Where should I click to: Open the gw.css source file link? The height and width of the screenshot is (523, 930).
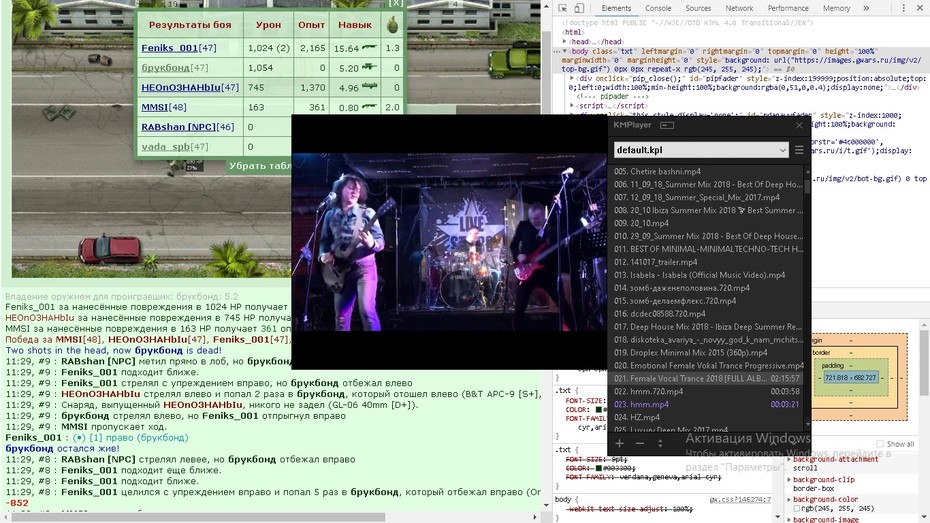tap(740, 500)
